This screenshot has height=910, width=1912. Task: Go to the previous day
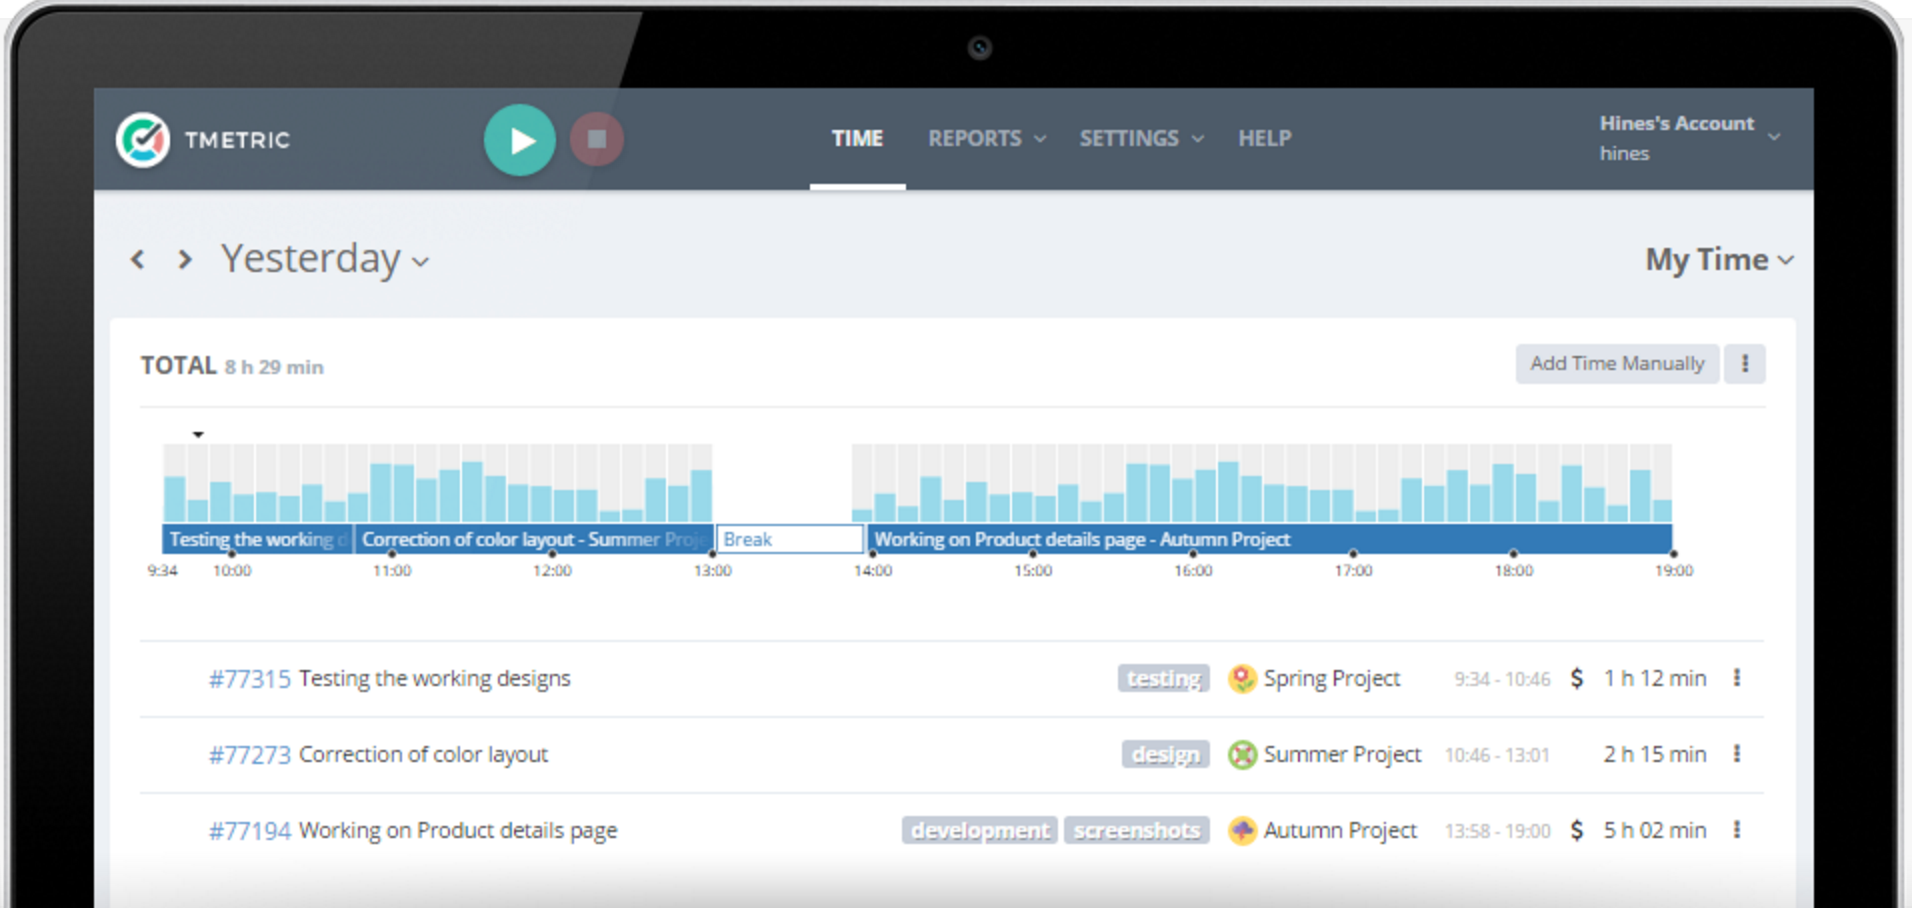[138, 260]
